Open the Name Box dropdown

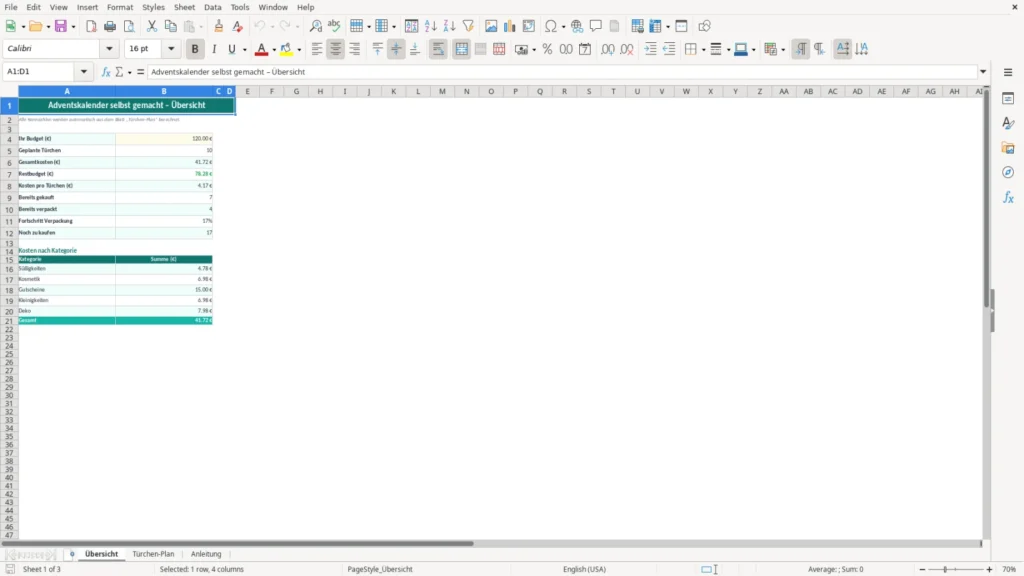[x=84, y=72]
